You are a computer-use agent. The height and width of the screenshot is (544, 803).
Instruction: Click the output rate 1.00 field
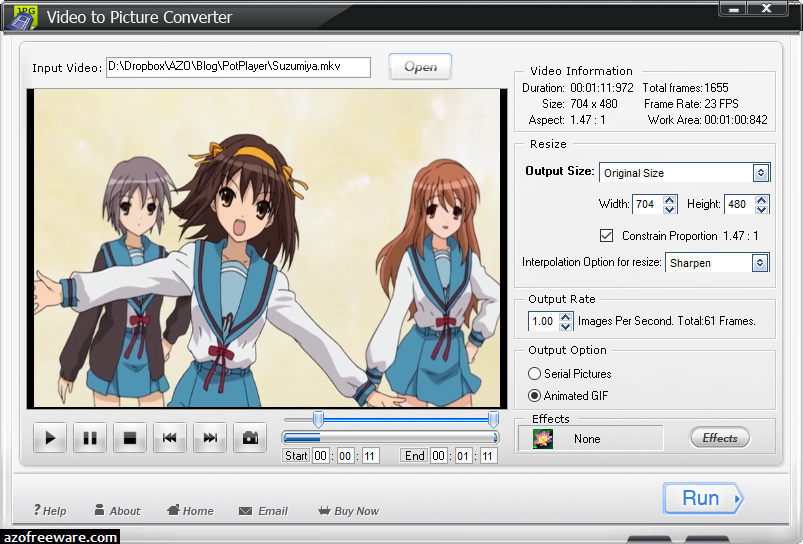coord(544,321)
